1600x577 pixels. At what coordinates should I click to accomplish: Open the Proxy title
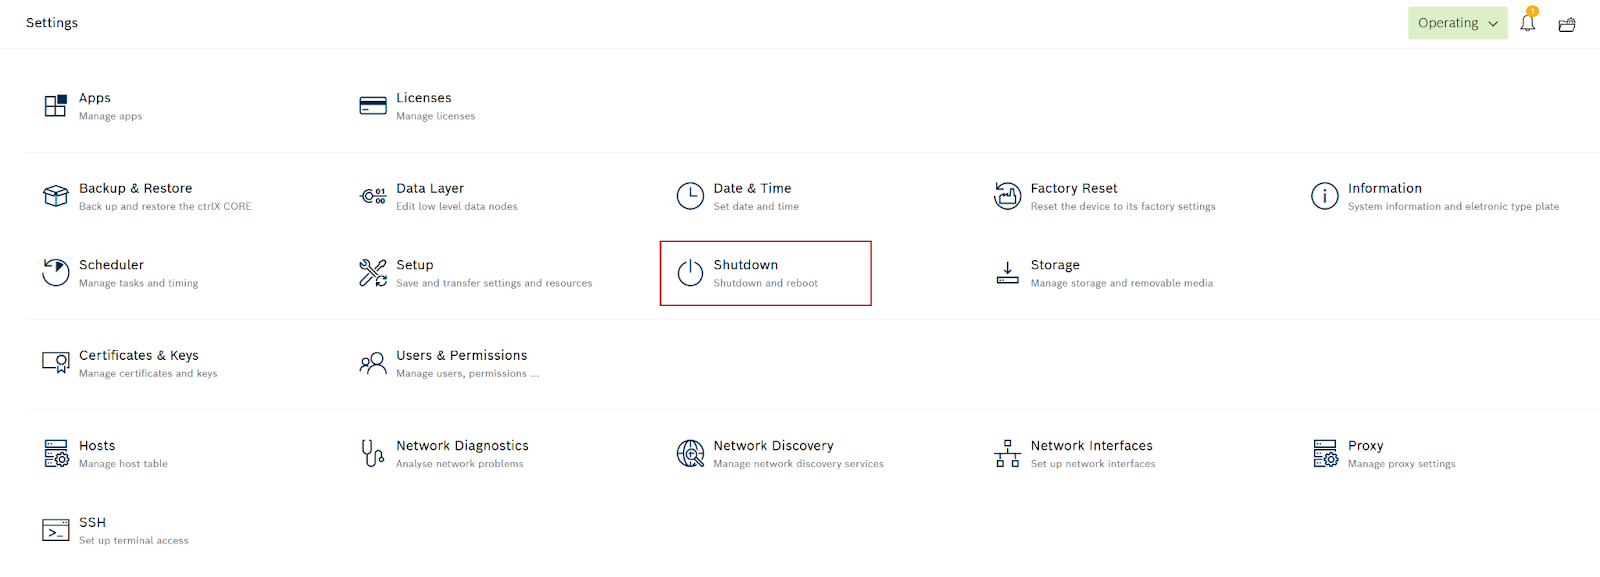(x=1366, y=446)
